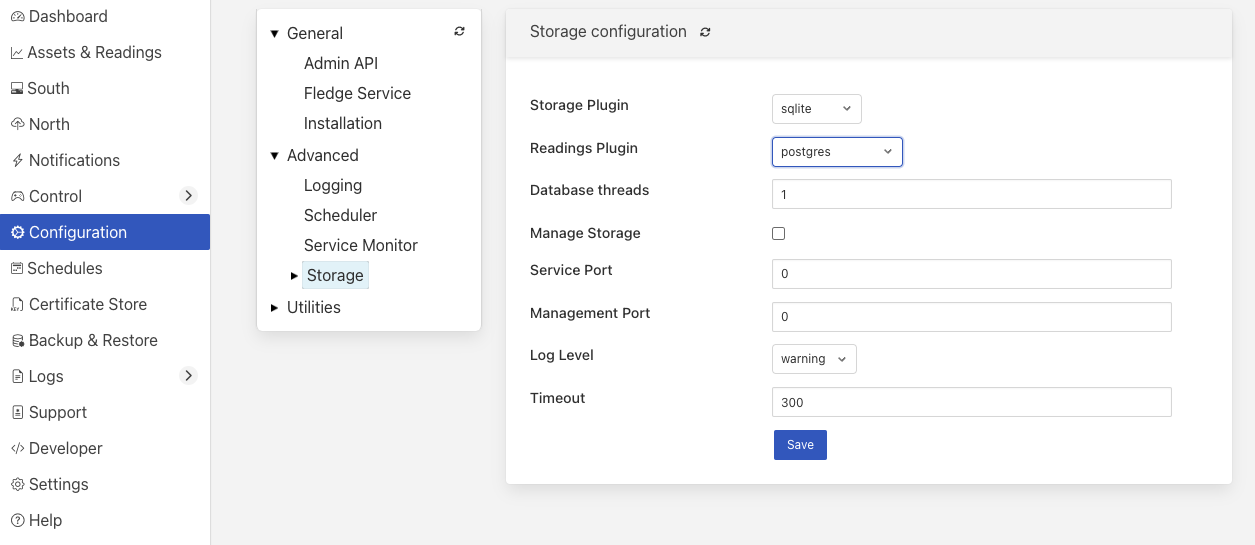Open the Storage Plugin dropdown
Image resolution: width=1255 pixels, height=545 pixels.
[x=816, y=108]
